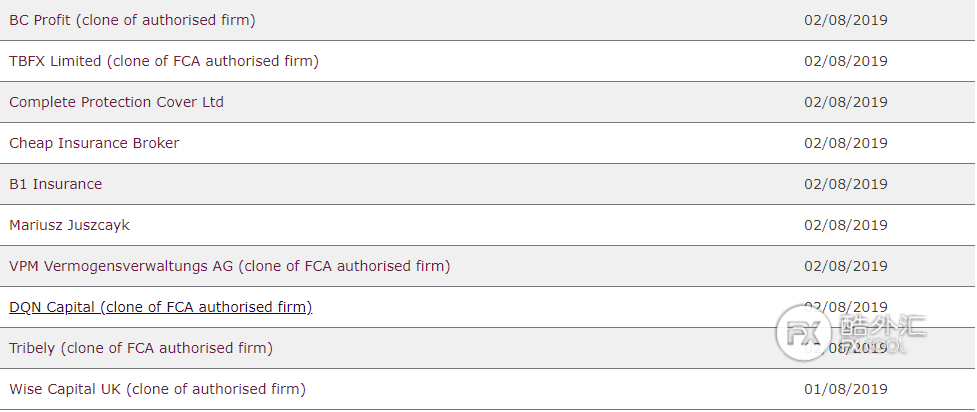Click the date in VPM Vermogensverwaltungs row

pyautogui.click(x=846, y=266)
